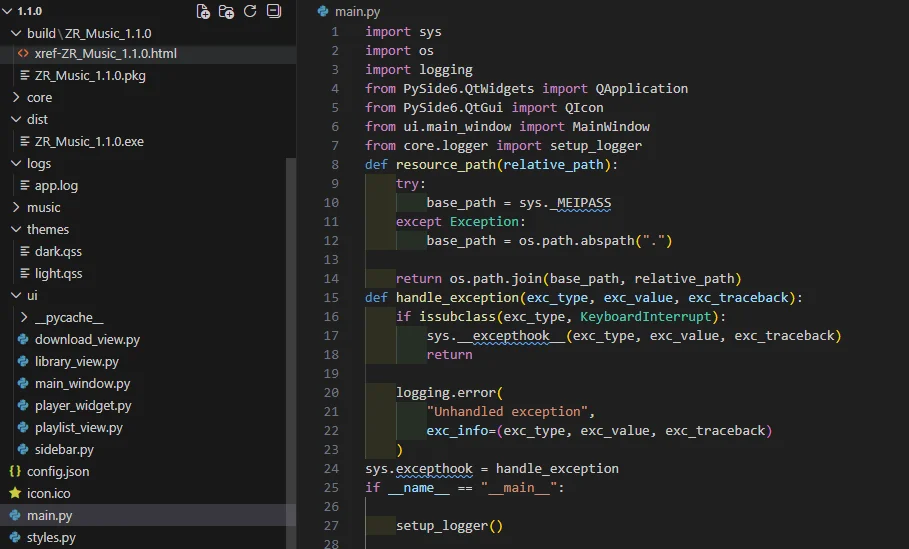Viewport: 909px width, 549px height.
Task: Collapse the build\ZR_Music_1.1.0 folder
Action: coord(88,33)
